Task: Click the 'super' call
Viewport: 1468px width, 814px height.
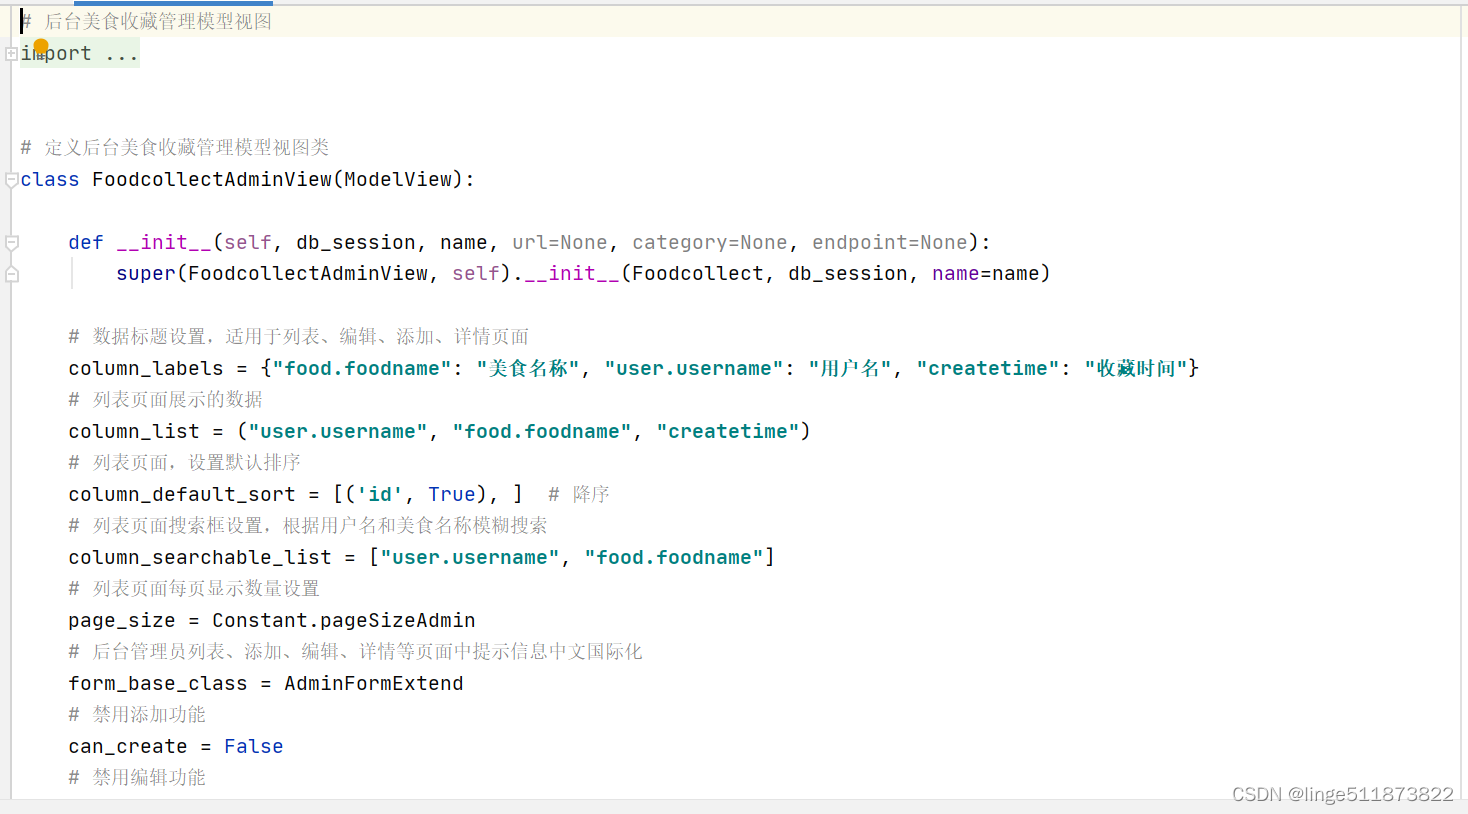Action: click(146, 274)
